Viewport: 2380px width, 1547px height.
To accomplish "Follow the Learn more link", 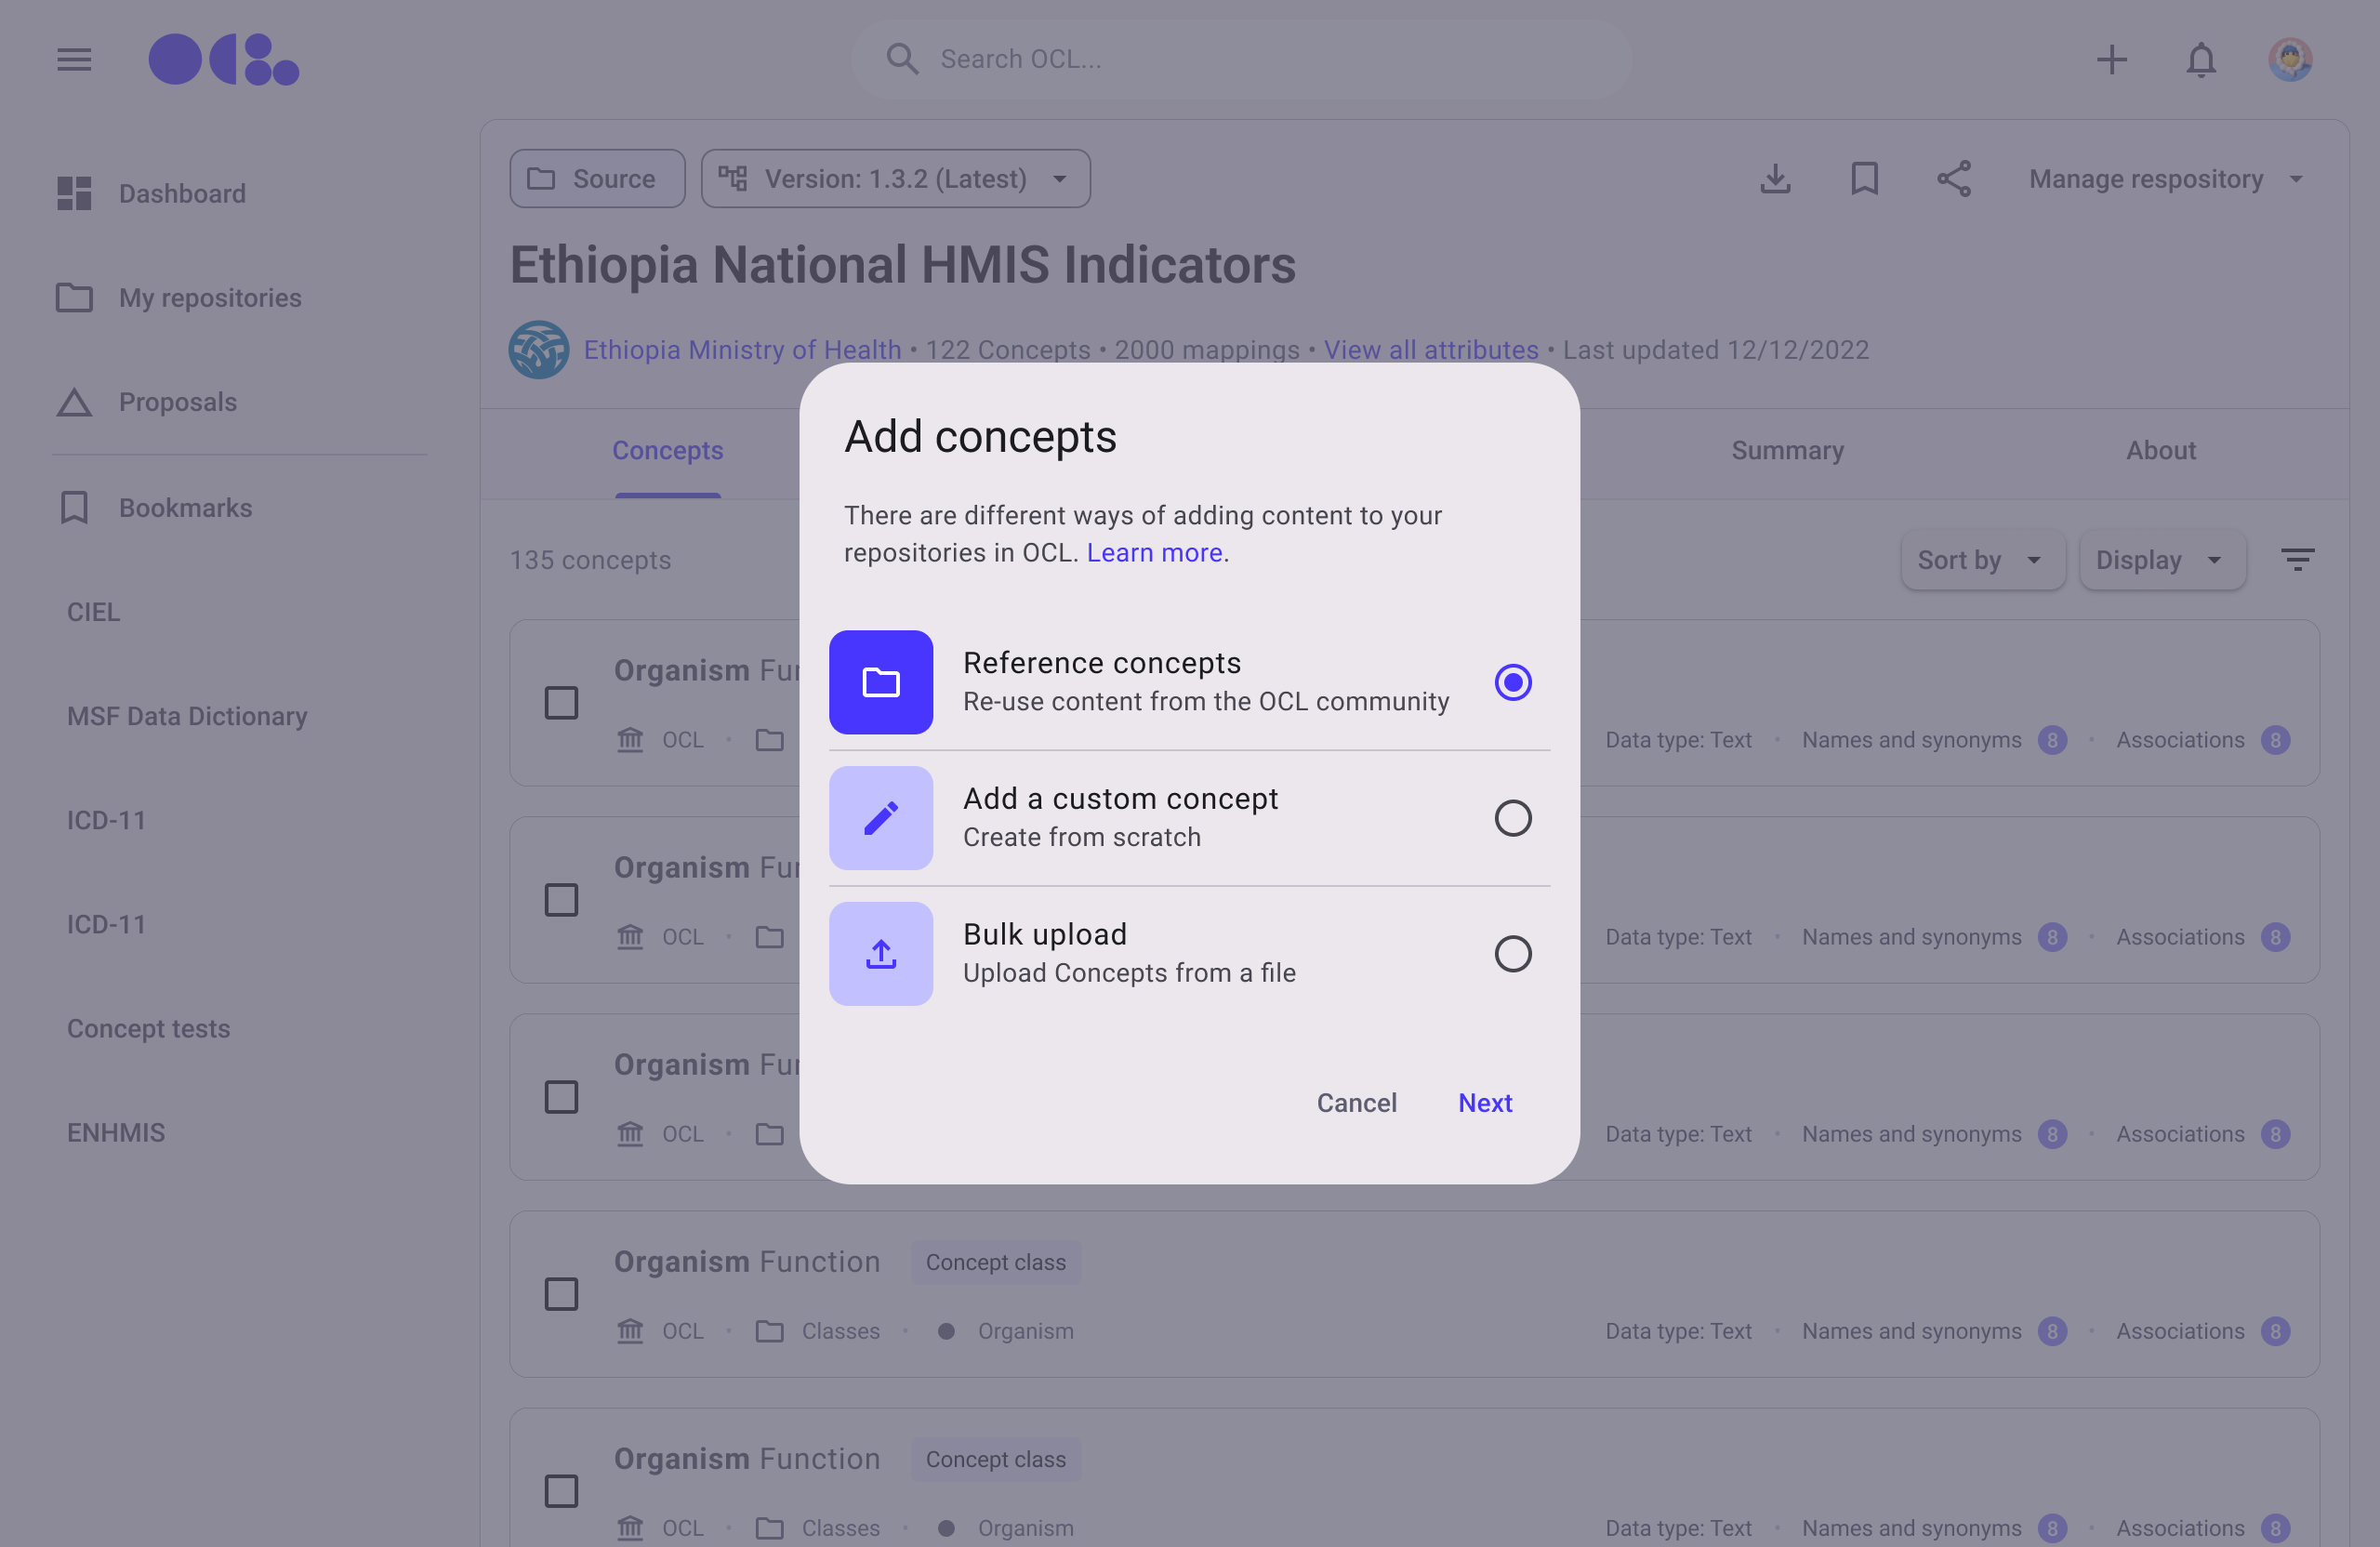I will click(x=1154, y=552).
